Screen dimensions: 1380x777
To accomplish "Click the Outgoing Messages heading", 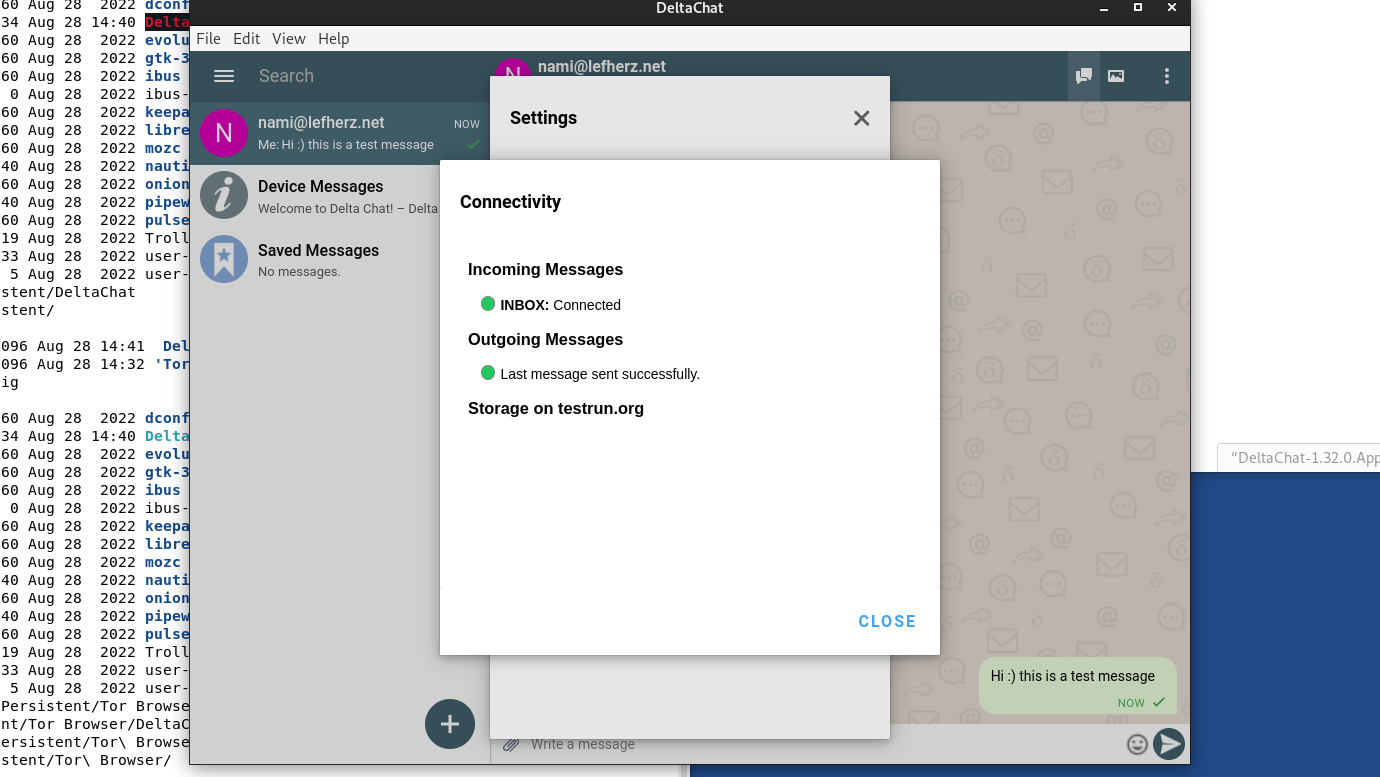I will point(545,339).
